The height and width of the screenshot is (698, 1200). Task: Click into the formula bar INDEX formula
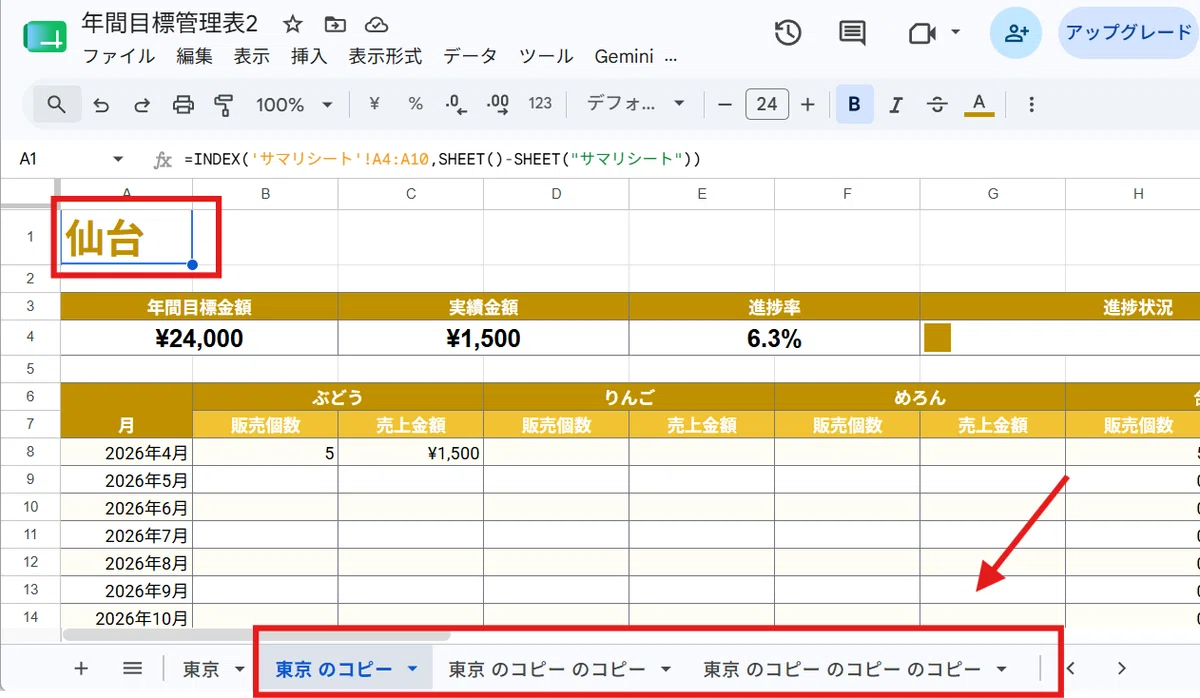(443, 159)
